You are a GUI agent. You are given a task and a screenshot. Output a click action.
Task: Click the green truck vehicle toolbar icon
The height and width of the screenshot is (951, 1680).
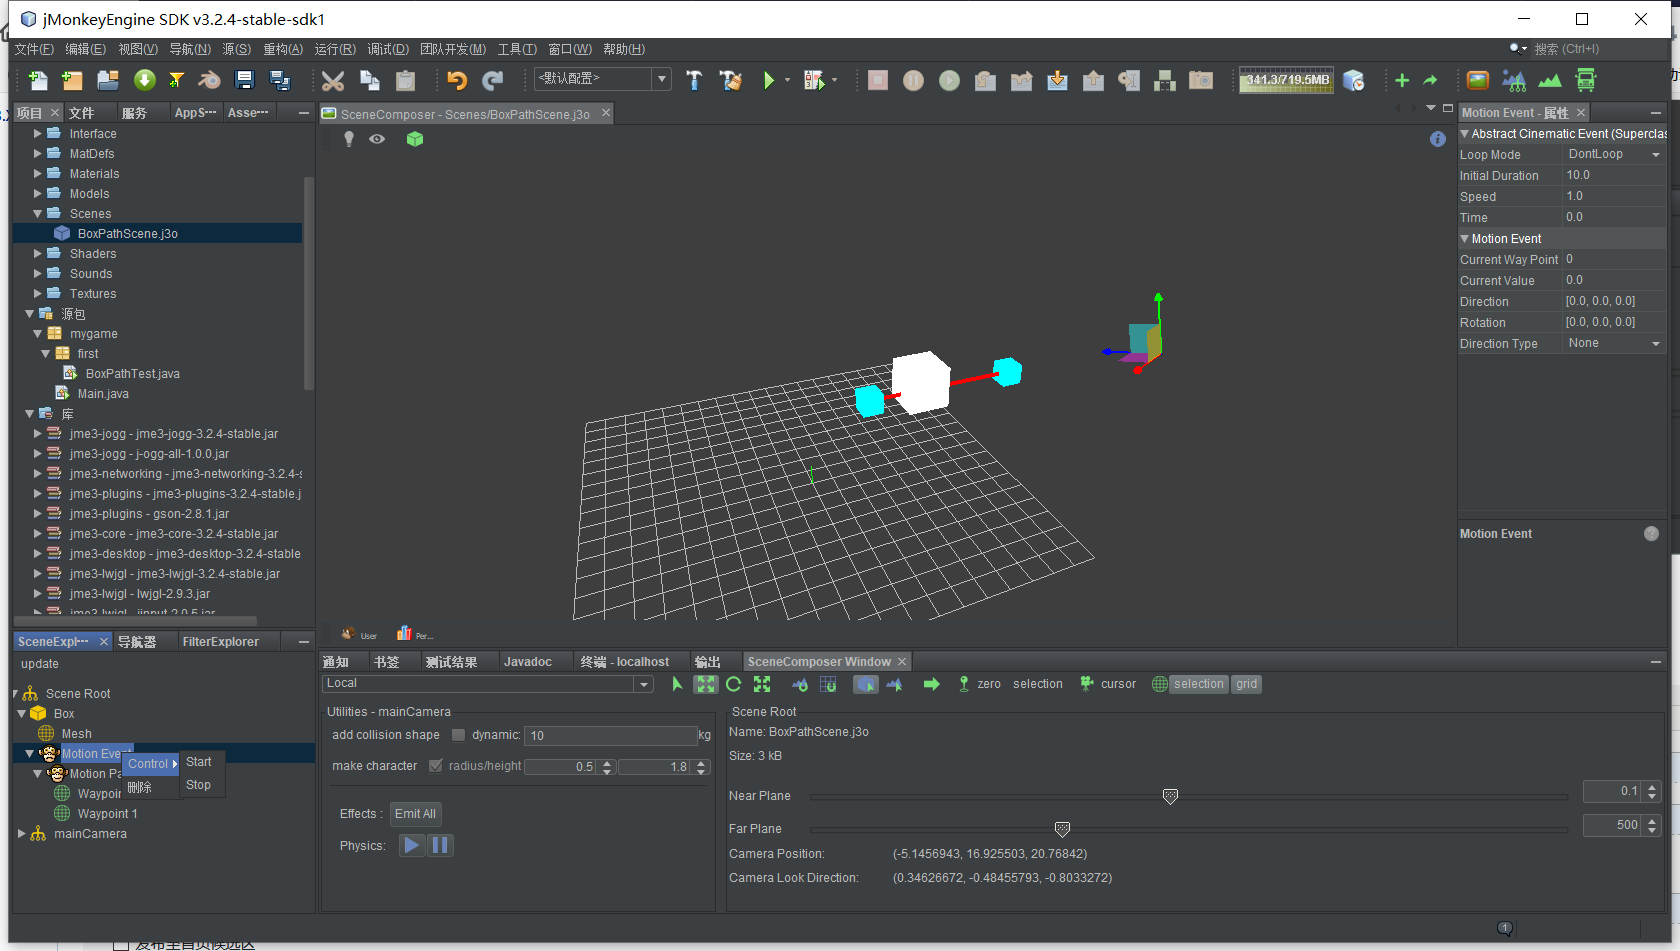(1586, 80)
